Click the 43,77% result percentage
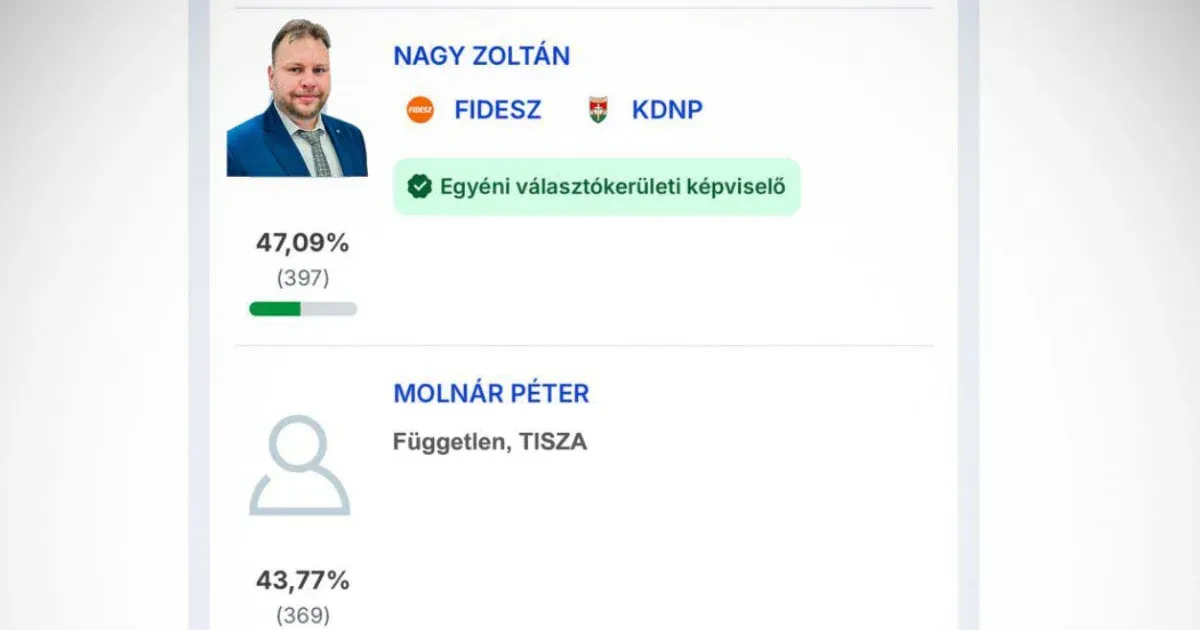The image size is (1200, 630). [x=302, y=580]
